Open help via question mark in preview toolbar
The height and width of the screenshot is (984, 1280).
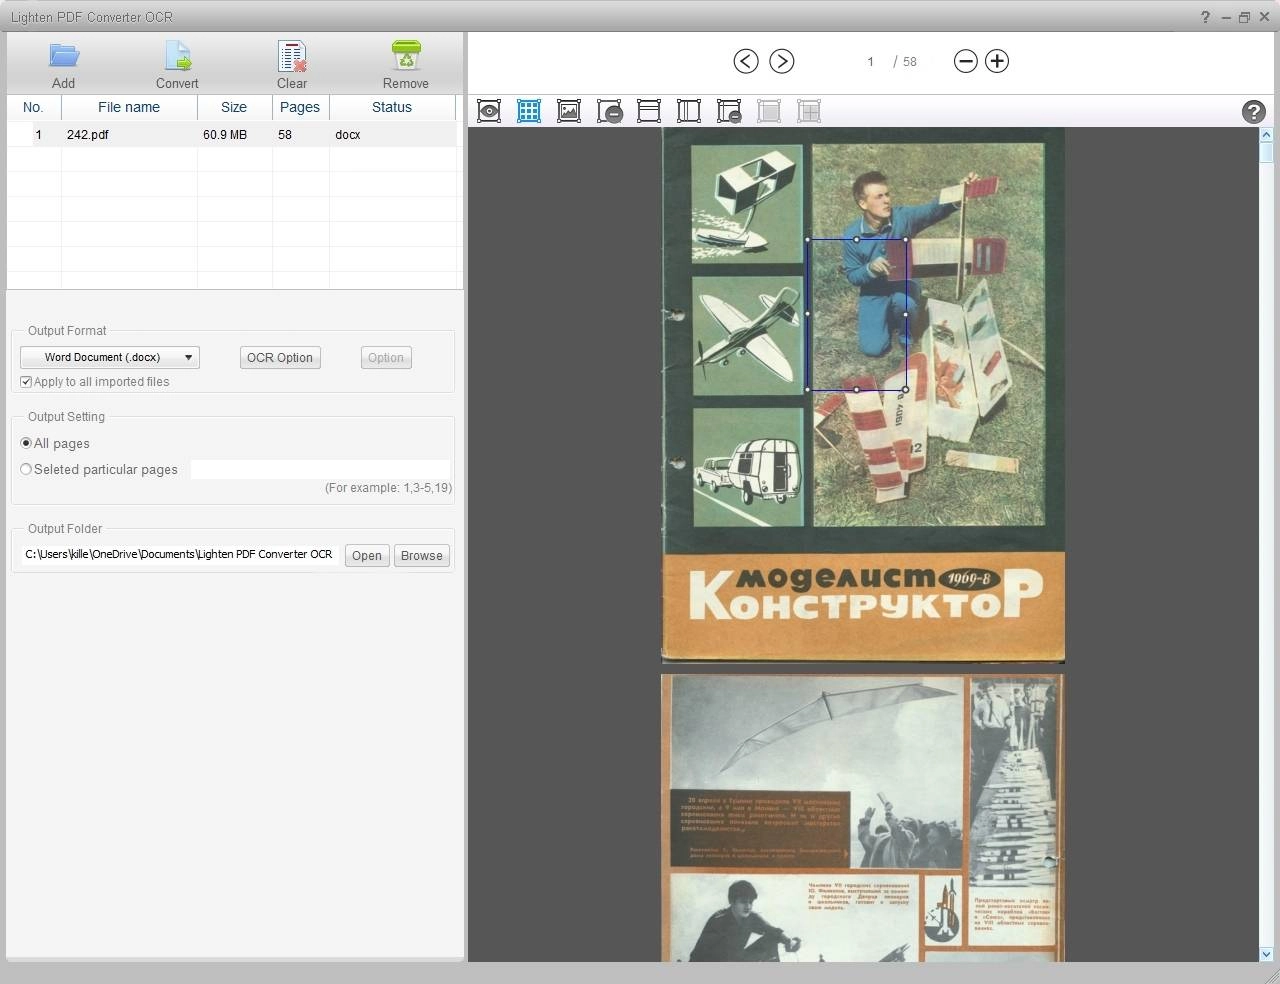coord(1253,112)
